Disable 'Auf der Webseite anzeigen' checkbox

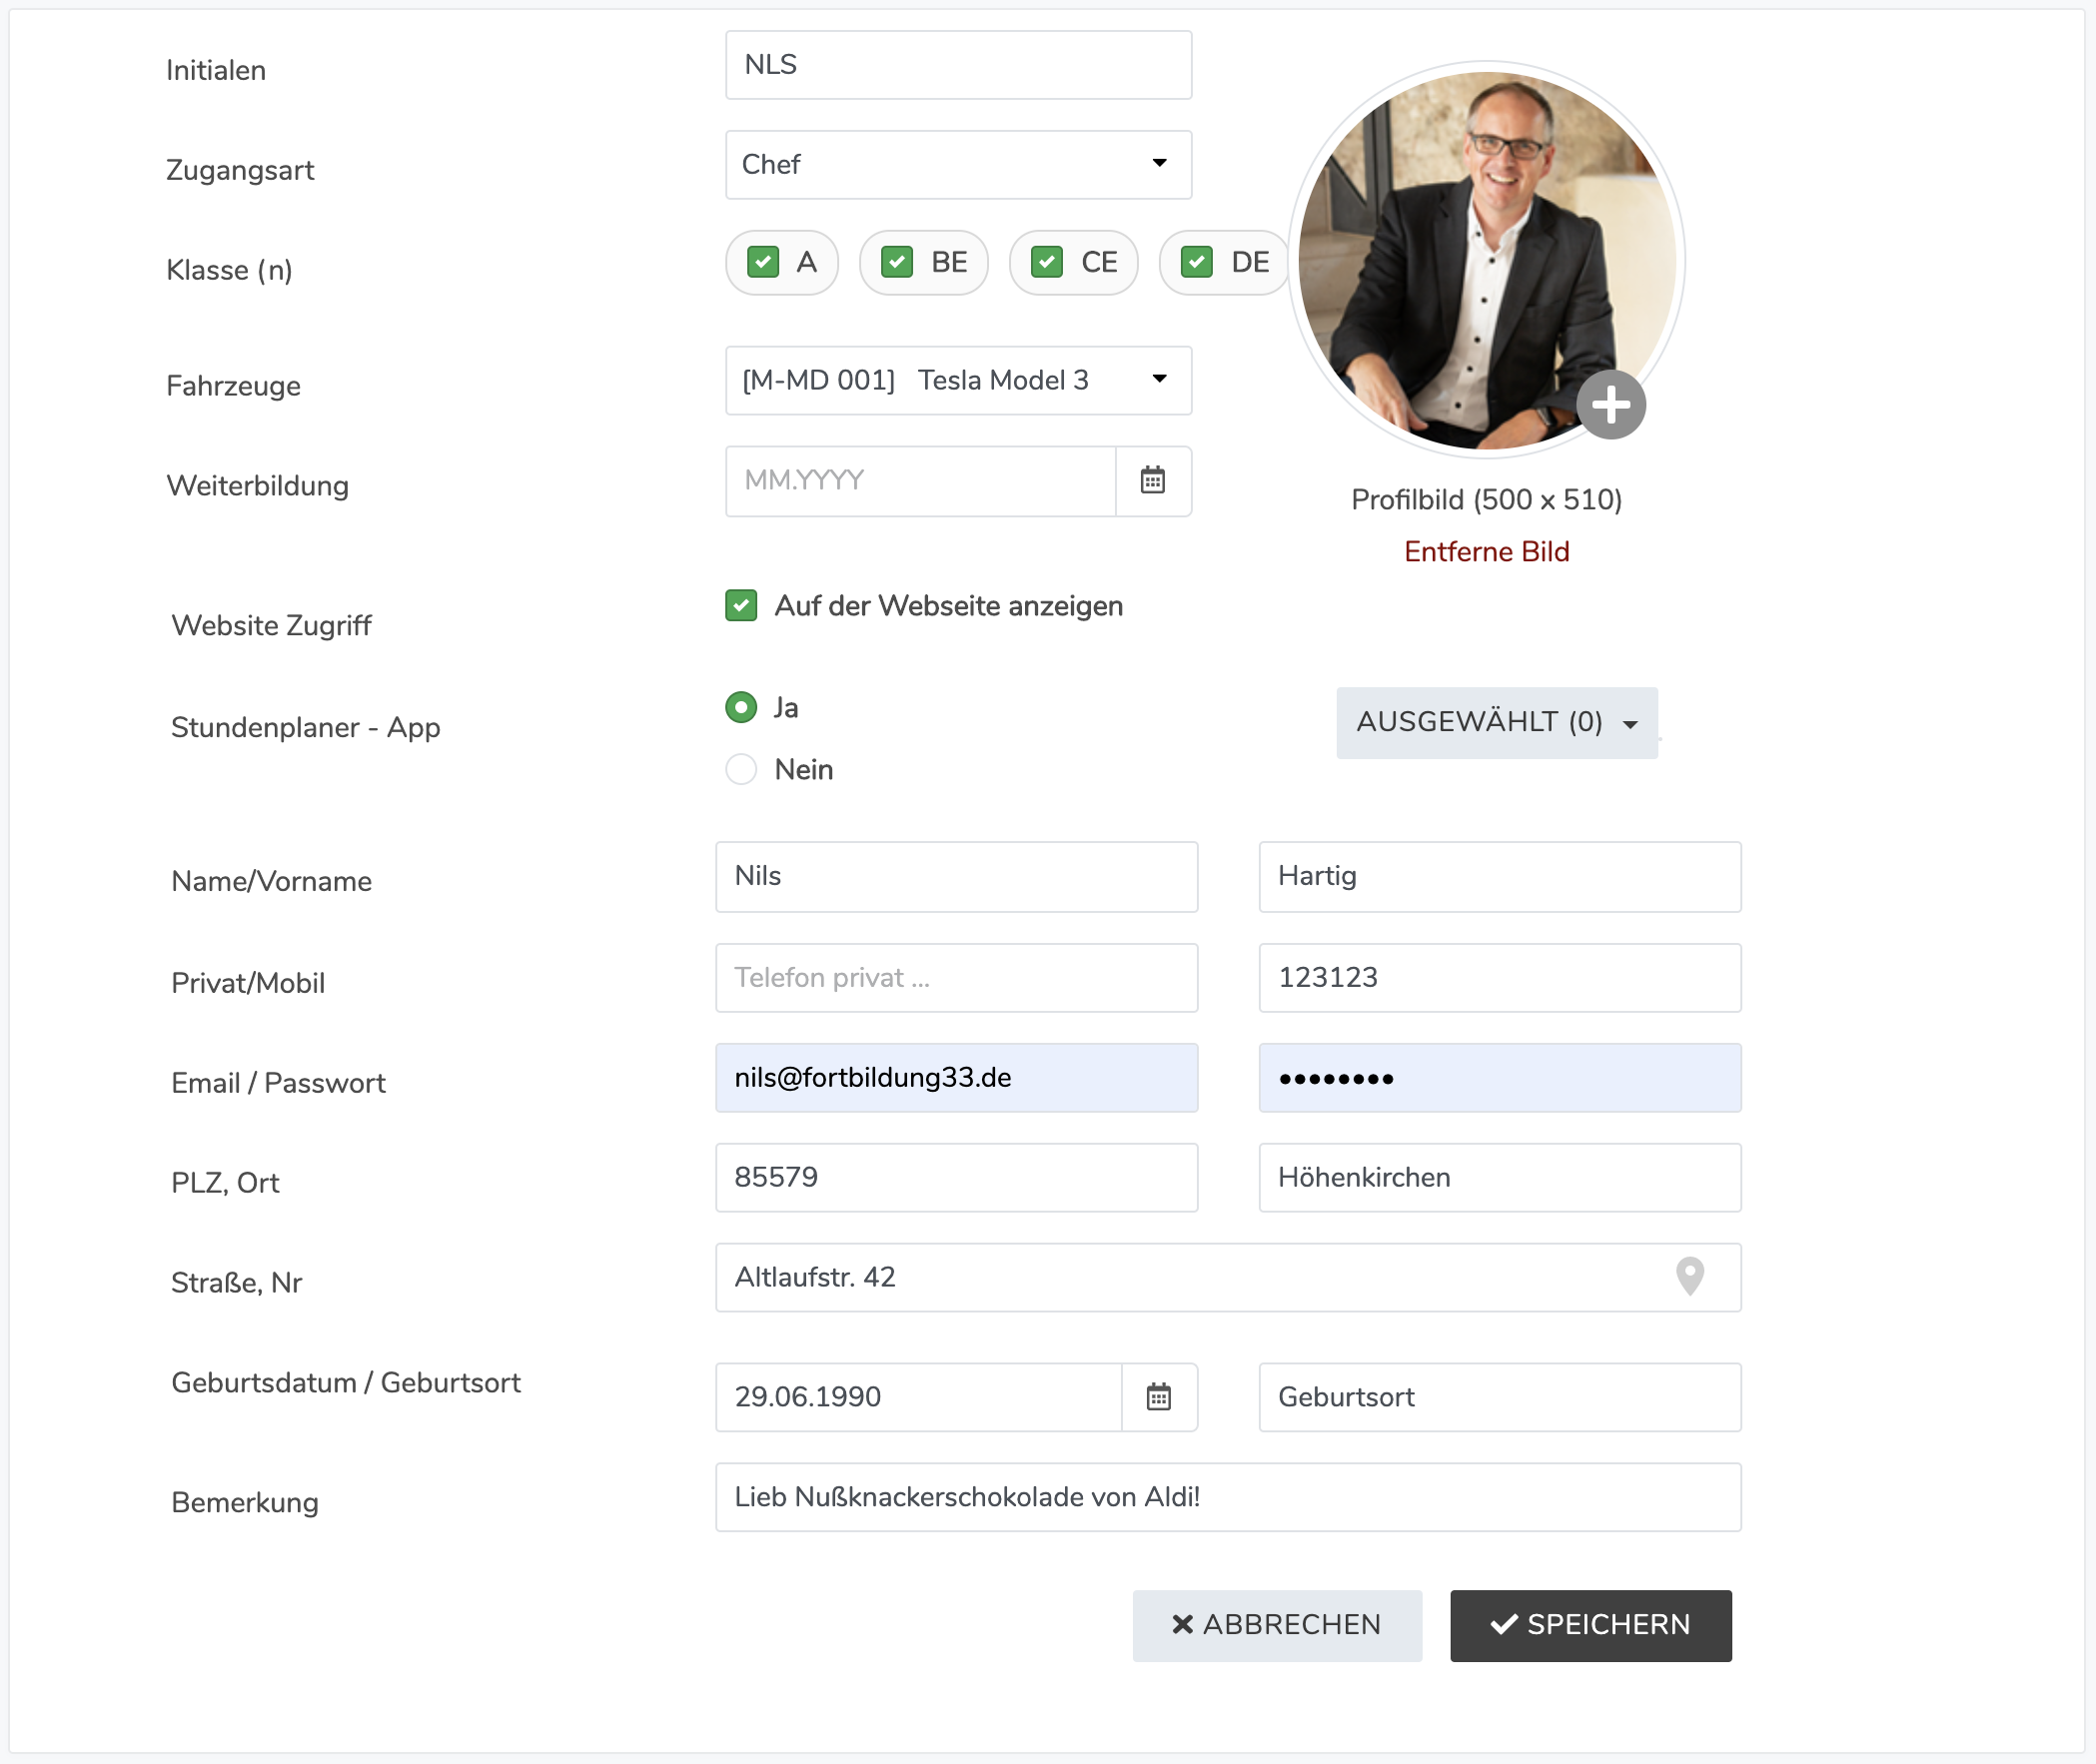click(x=741, y=606)
